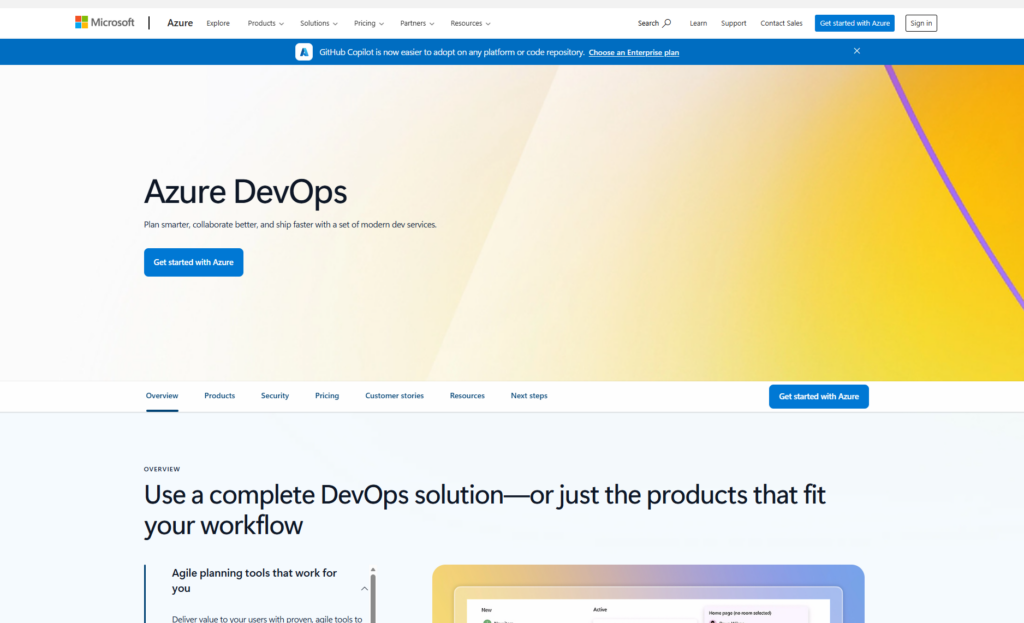Go to the Next steps tab

[x=529, y=396]
